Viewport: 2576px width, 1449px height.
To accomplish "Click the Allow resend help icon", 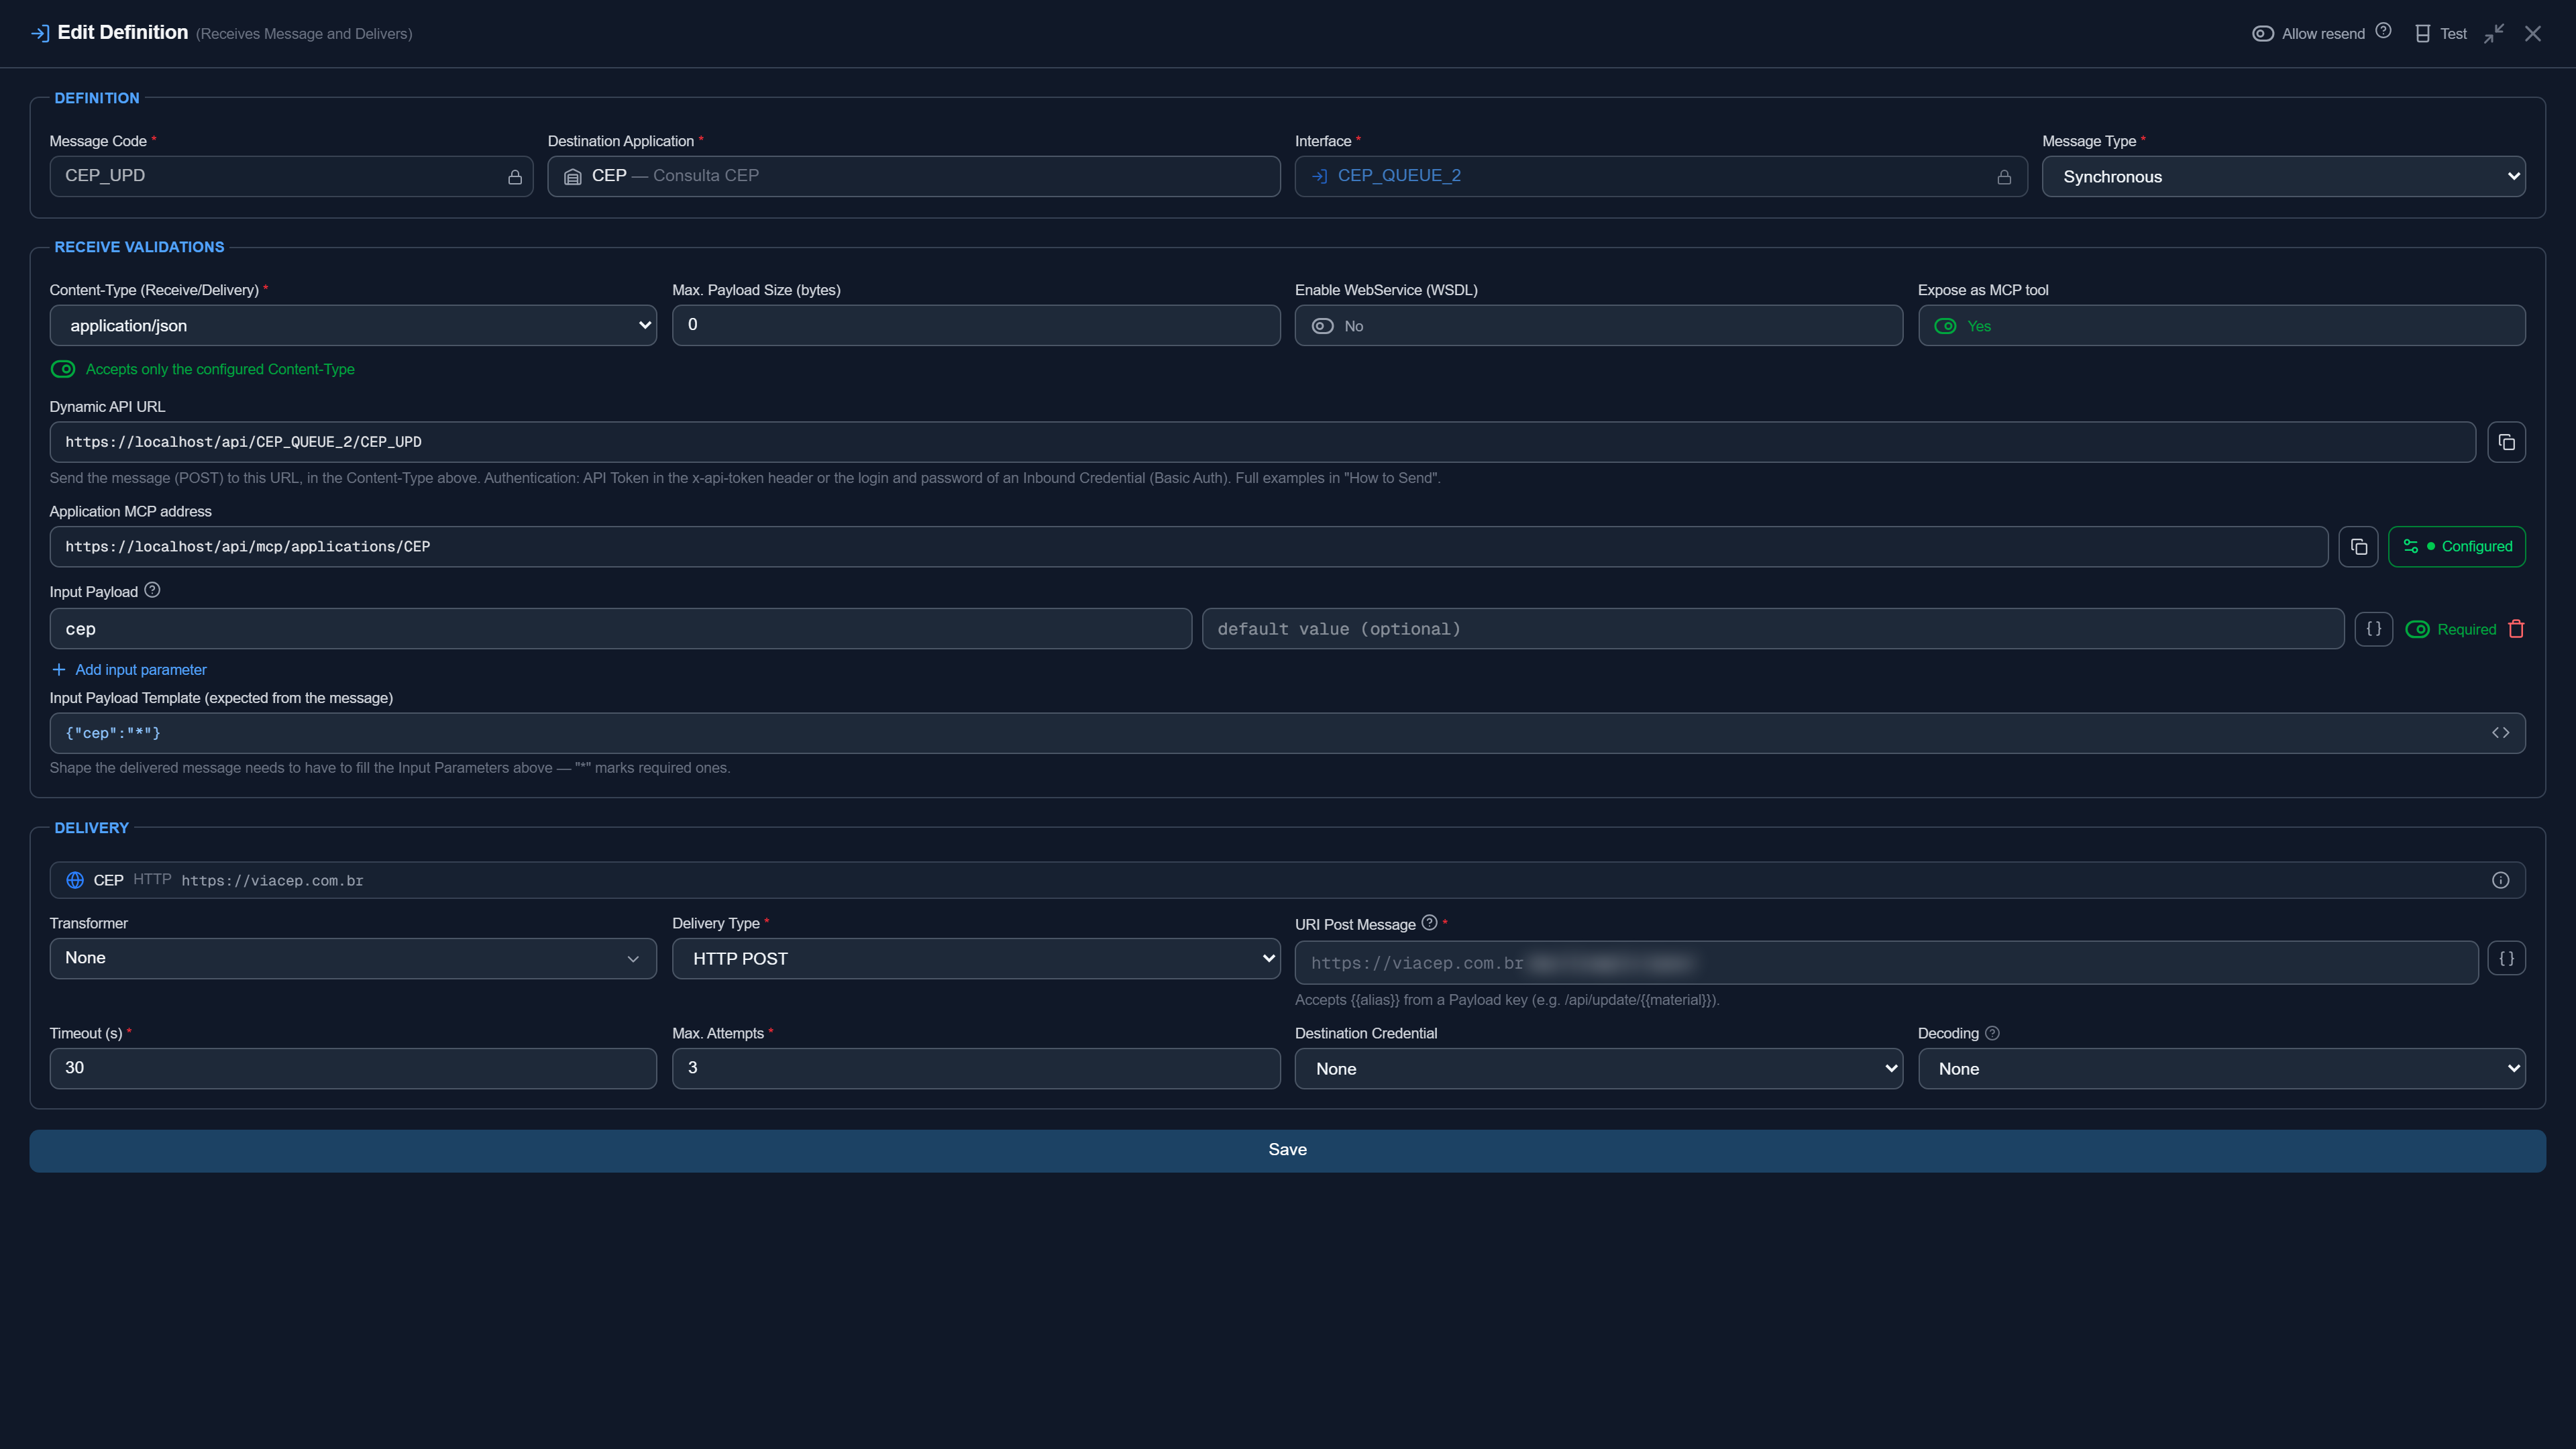I will tap(2383, 31).
